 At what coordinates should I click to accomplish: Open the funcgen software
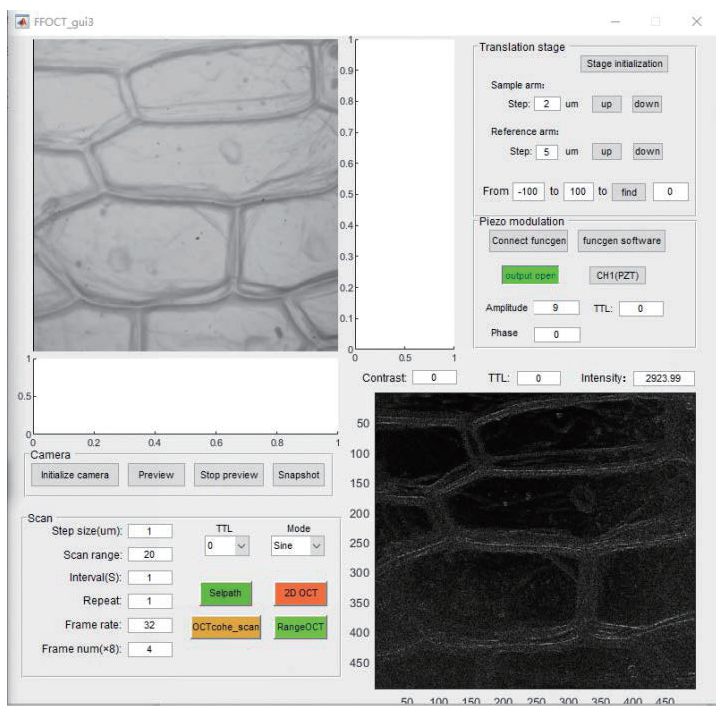coord(620,241)
